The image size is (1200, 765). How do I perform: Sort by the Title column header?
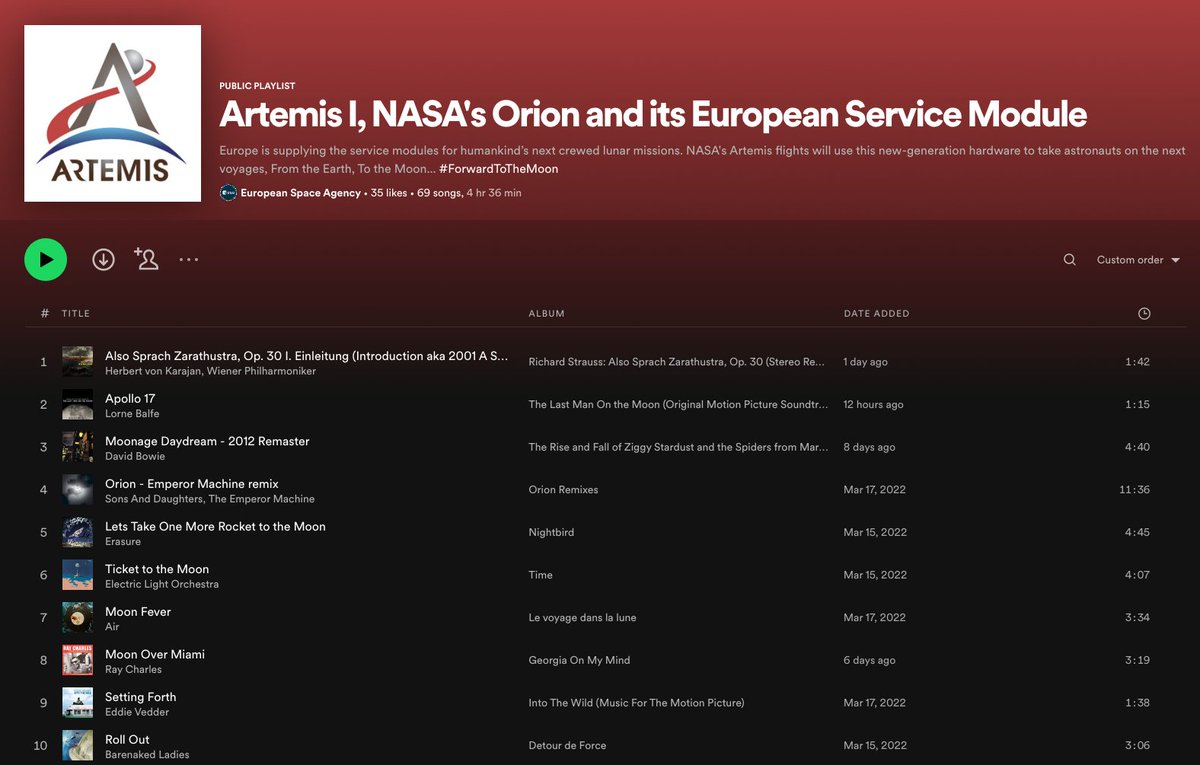(76, 314)
